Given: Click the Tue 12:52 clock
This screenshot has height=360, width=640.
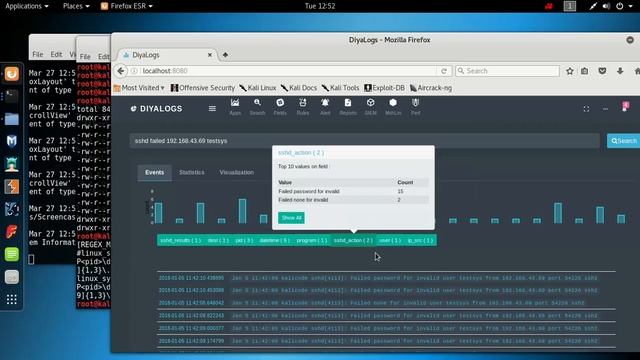Looking at the screenshot, I should [320, 6].
